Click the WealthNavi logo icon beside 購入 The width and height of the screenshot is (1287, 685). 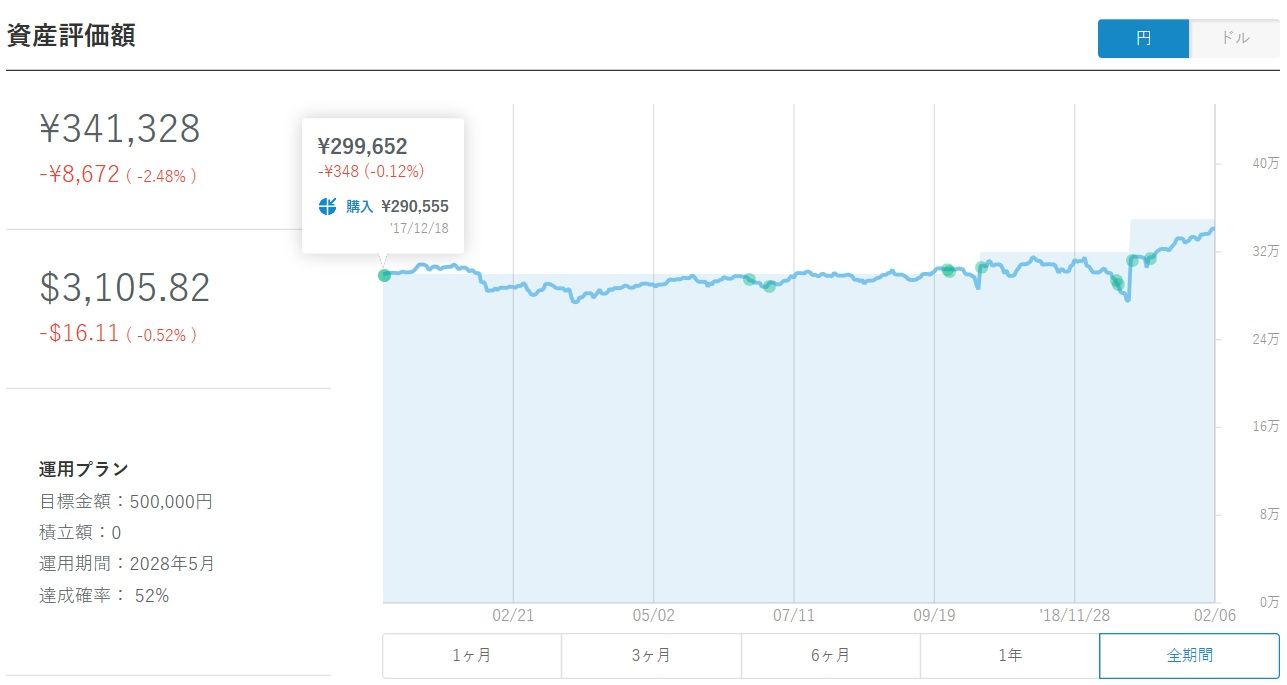327,207
